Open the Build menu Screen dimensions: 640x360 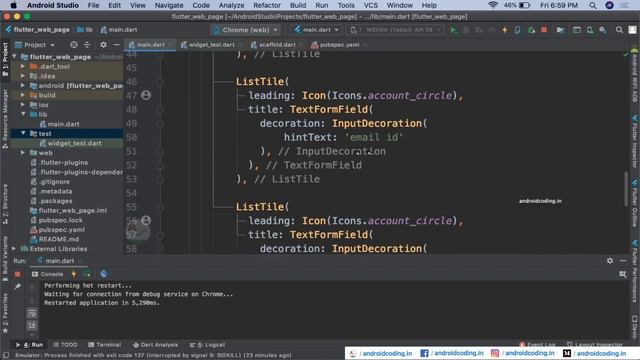pos(298,5)
